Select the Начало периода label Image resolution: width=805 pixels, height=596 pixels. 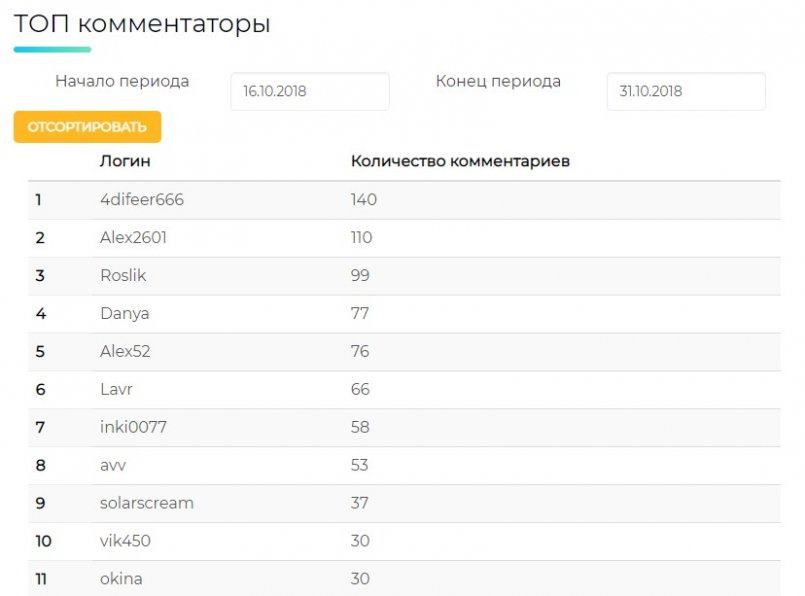pos(122,81)
